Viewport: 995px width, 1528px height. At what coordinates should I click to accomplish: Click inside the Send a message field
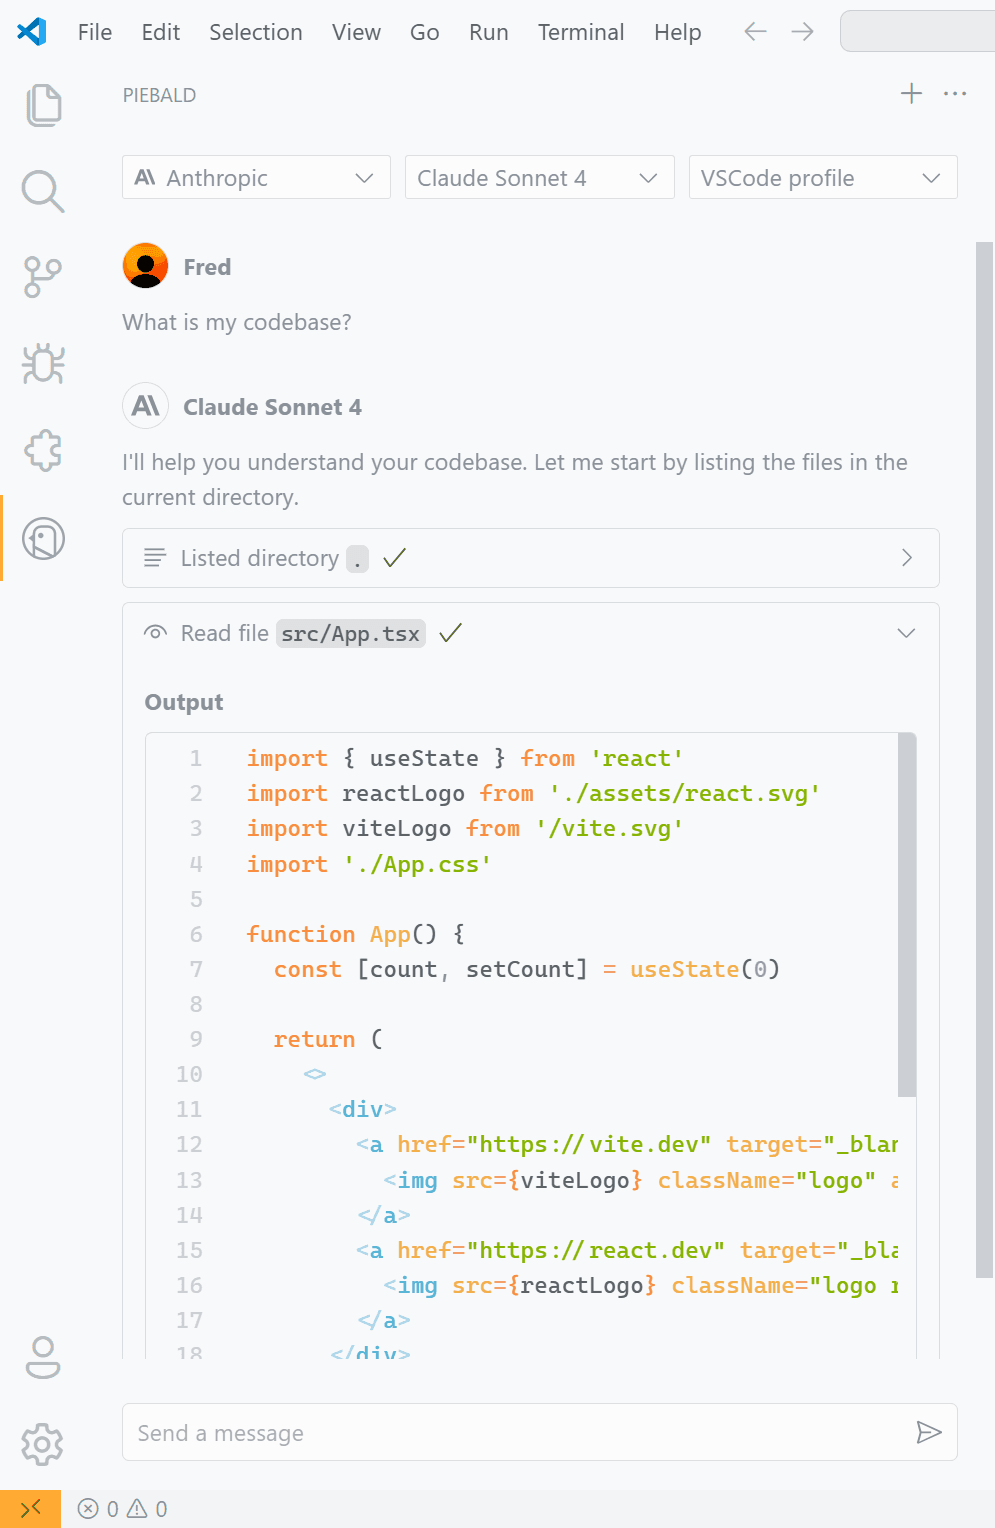pyautogui.click(x=500, y=1432)
